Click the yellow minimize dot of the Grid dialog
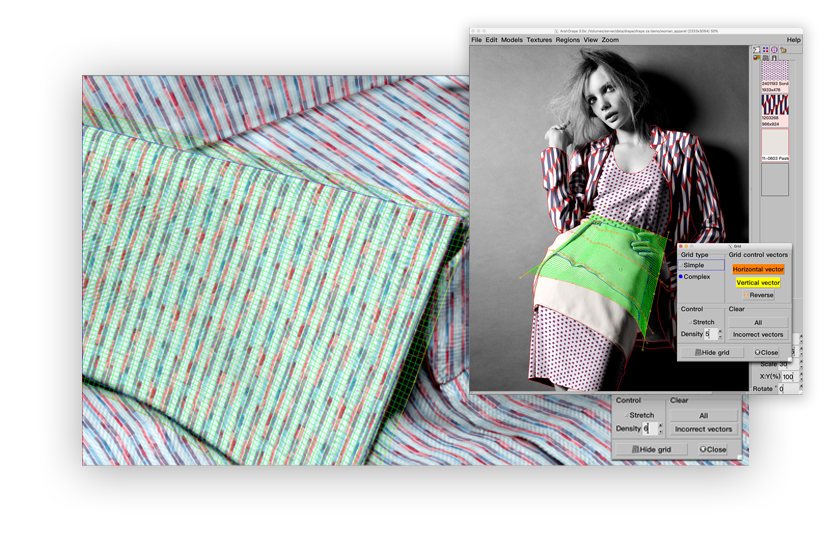The image size is (830, 543). (x=686, y=246)
